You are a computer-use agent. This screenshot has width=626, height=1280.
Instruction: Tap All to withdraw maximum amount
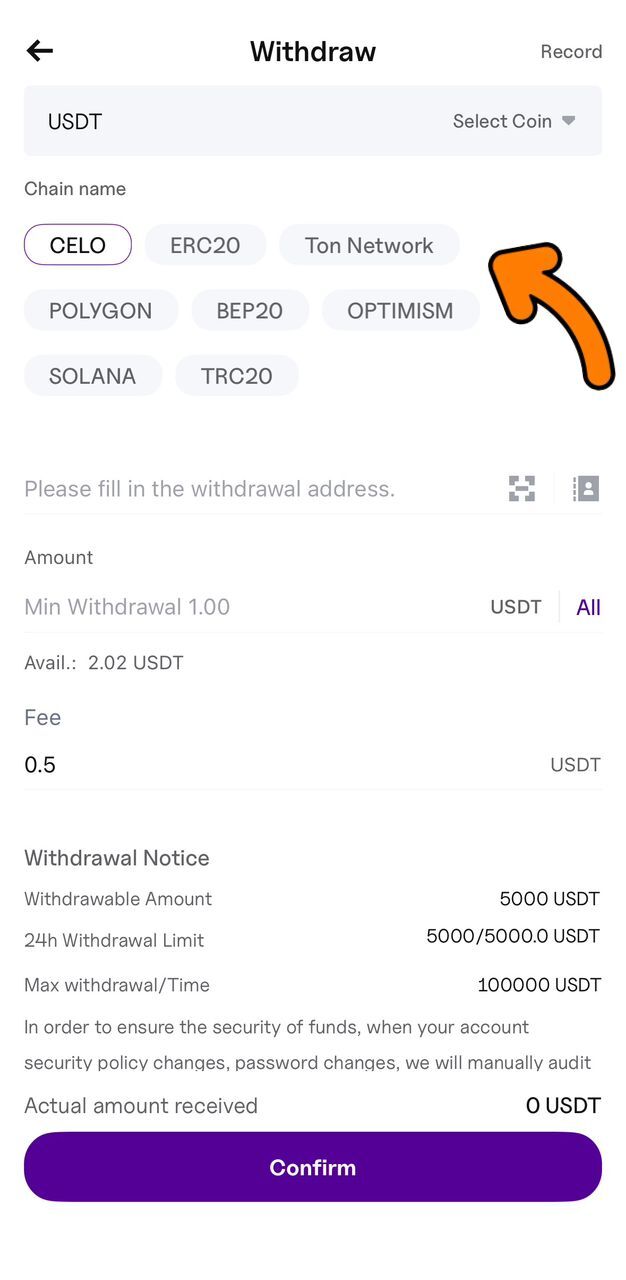pos(588,607)
